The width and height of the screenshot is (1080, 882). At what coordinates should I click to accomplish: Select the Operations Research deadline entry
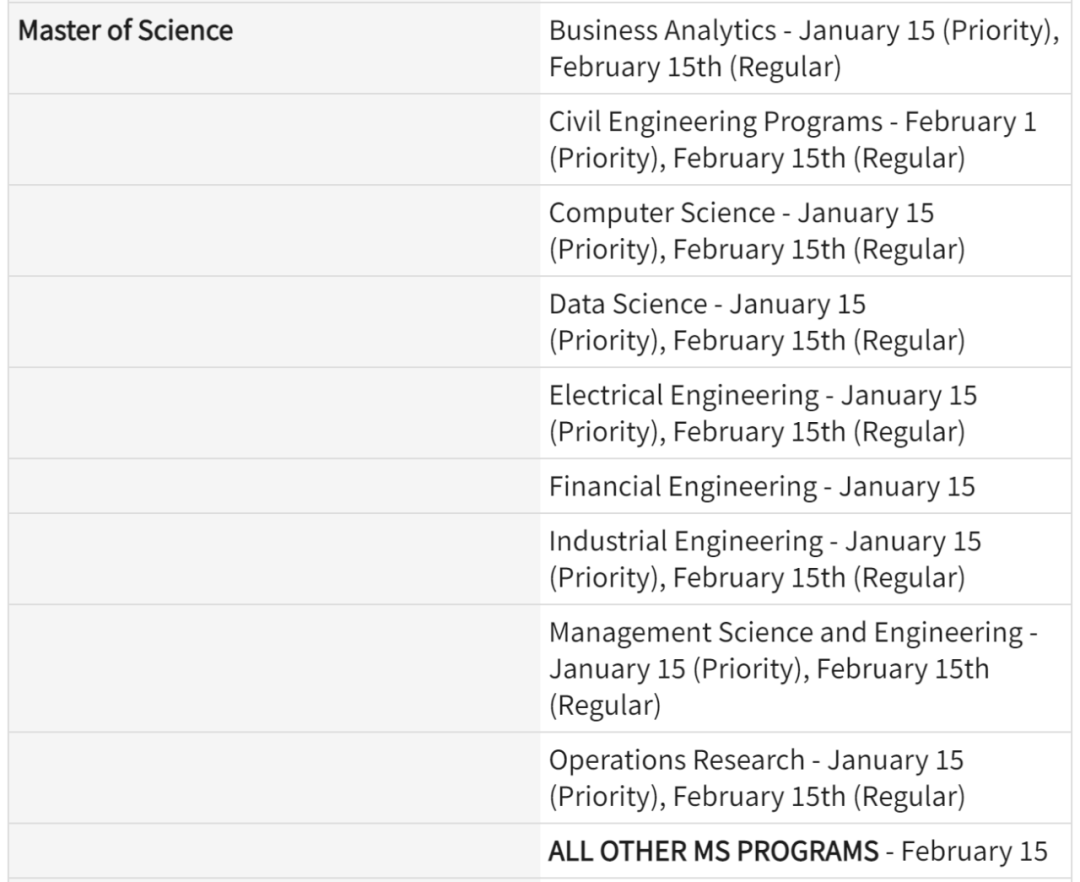click(756, 778)
